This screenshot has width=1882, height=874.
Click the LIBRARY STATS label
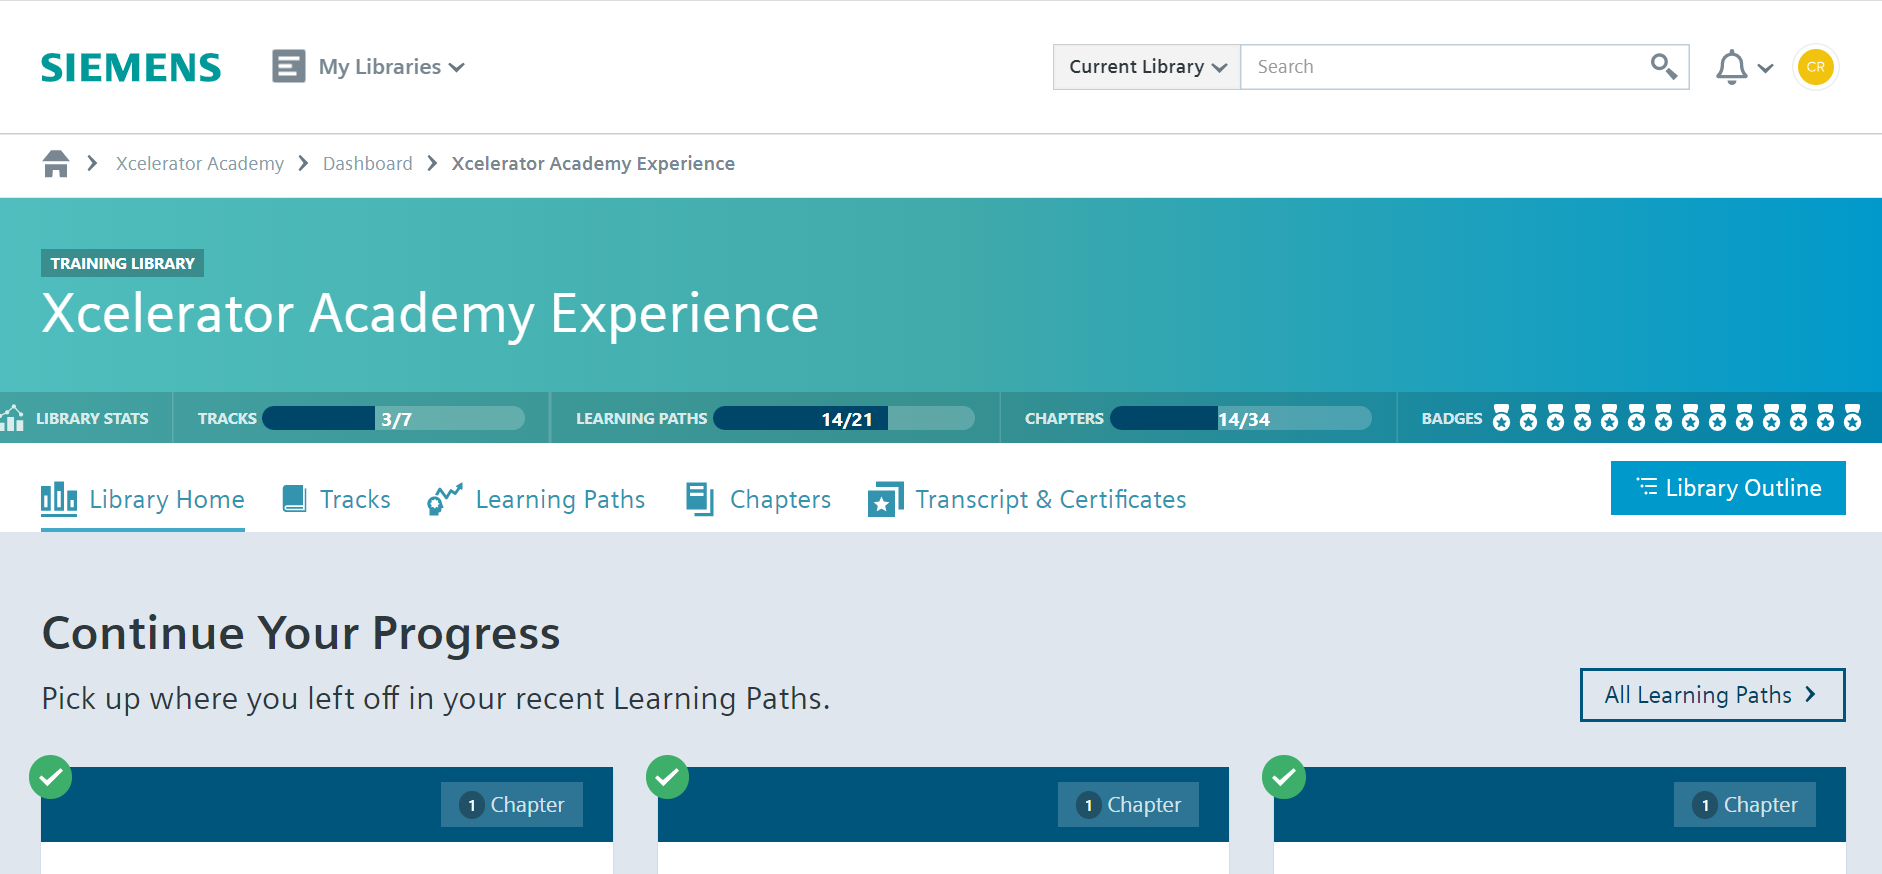pos(92,418)
